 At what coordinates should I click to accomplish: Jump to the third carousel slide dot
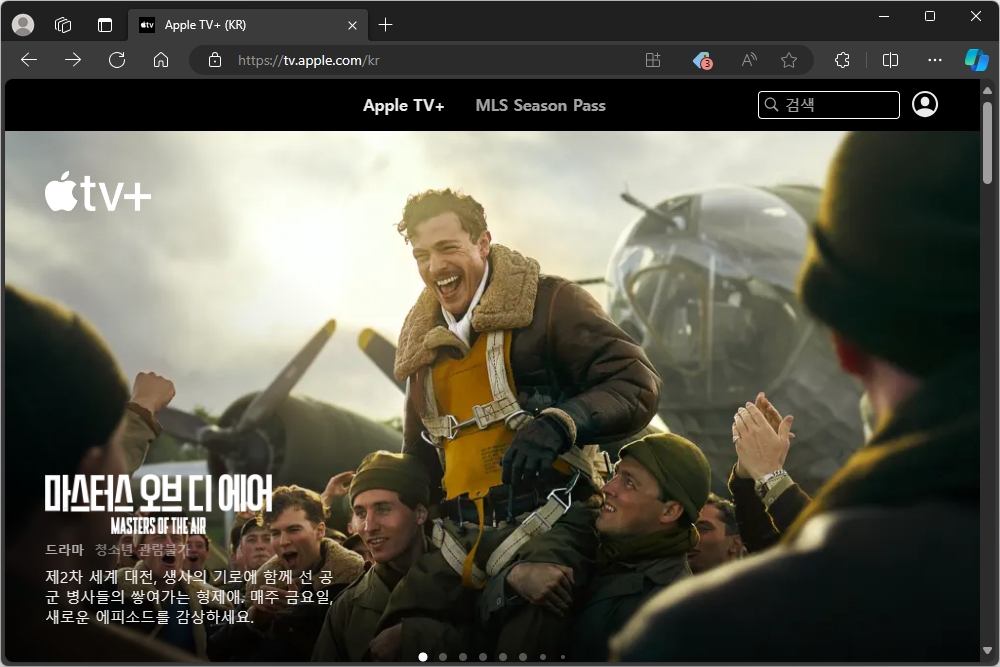(x=463, y=657)
